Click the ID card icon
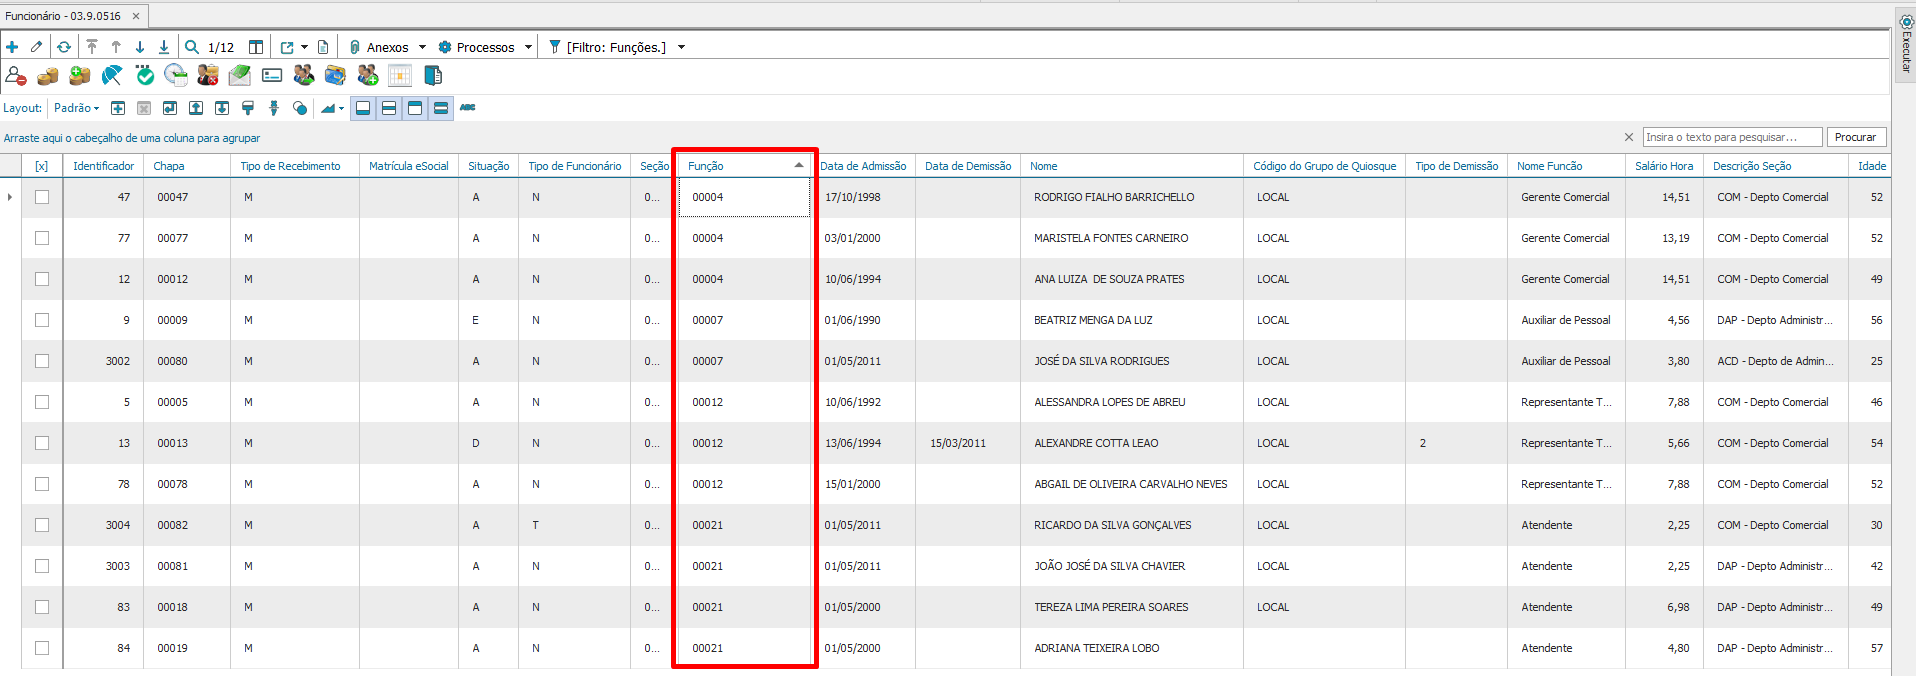 click(x=272, y=75)
